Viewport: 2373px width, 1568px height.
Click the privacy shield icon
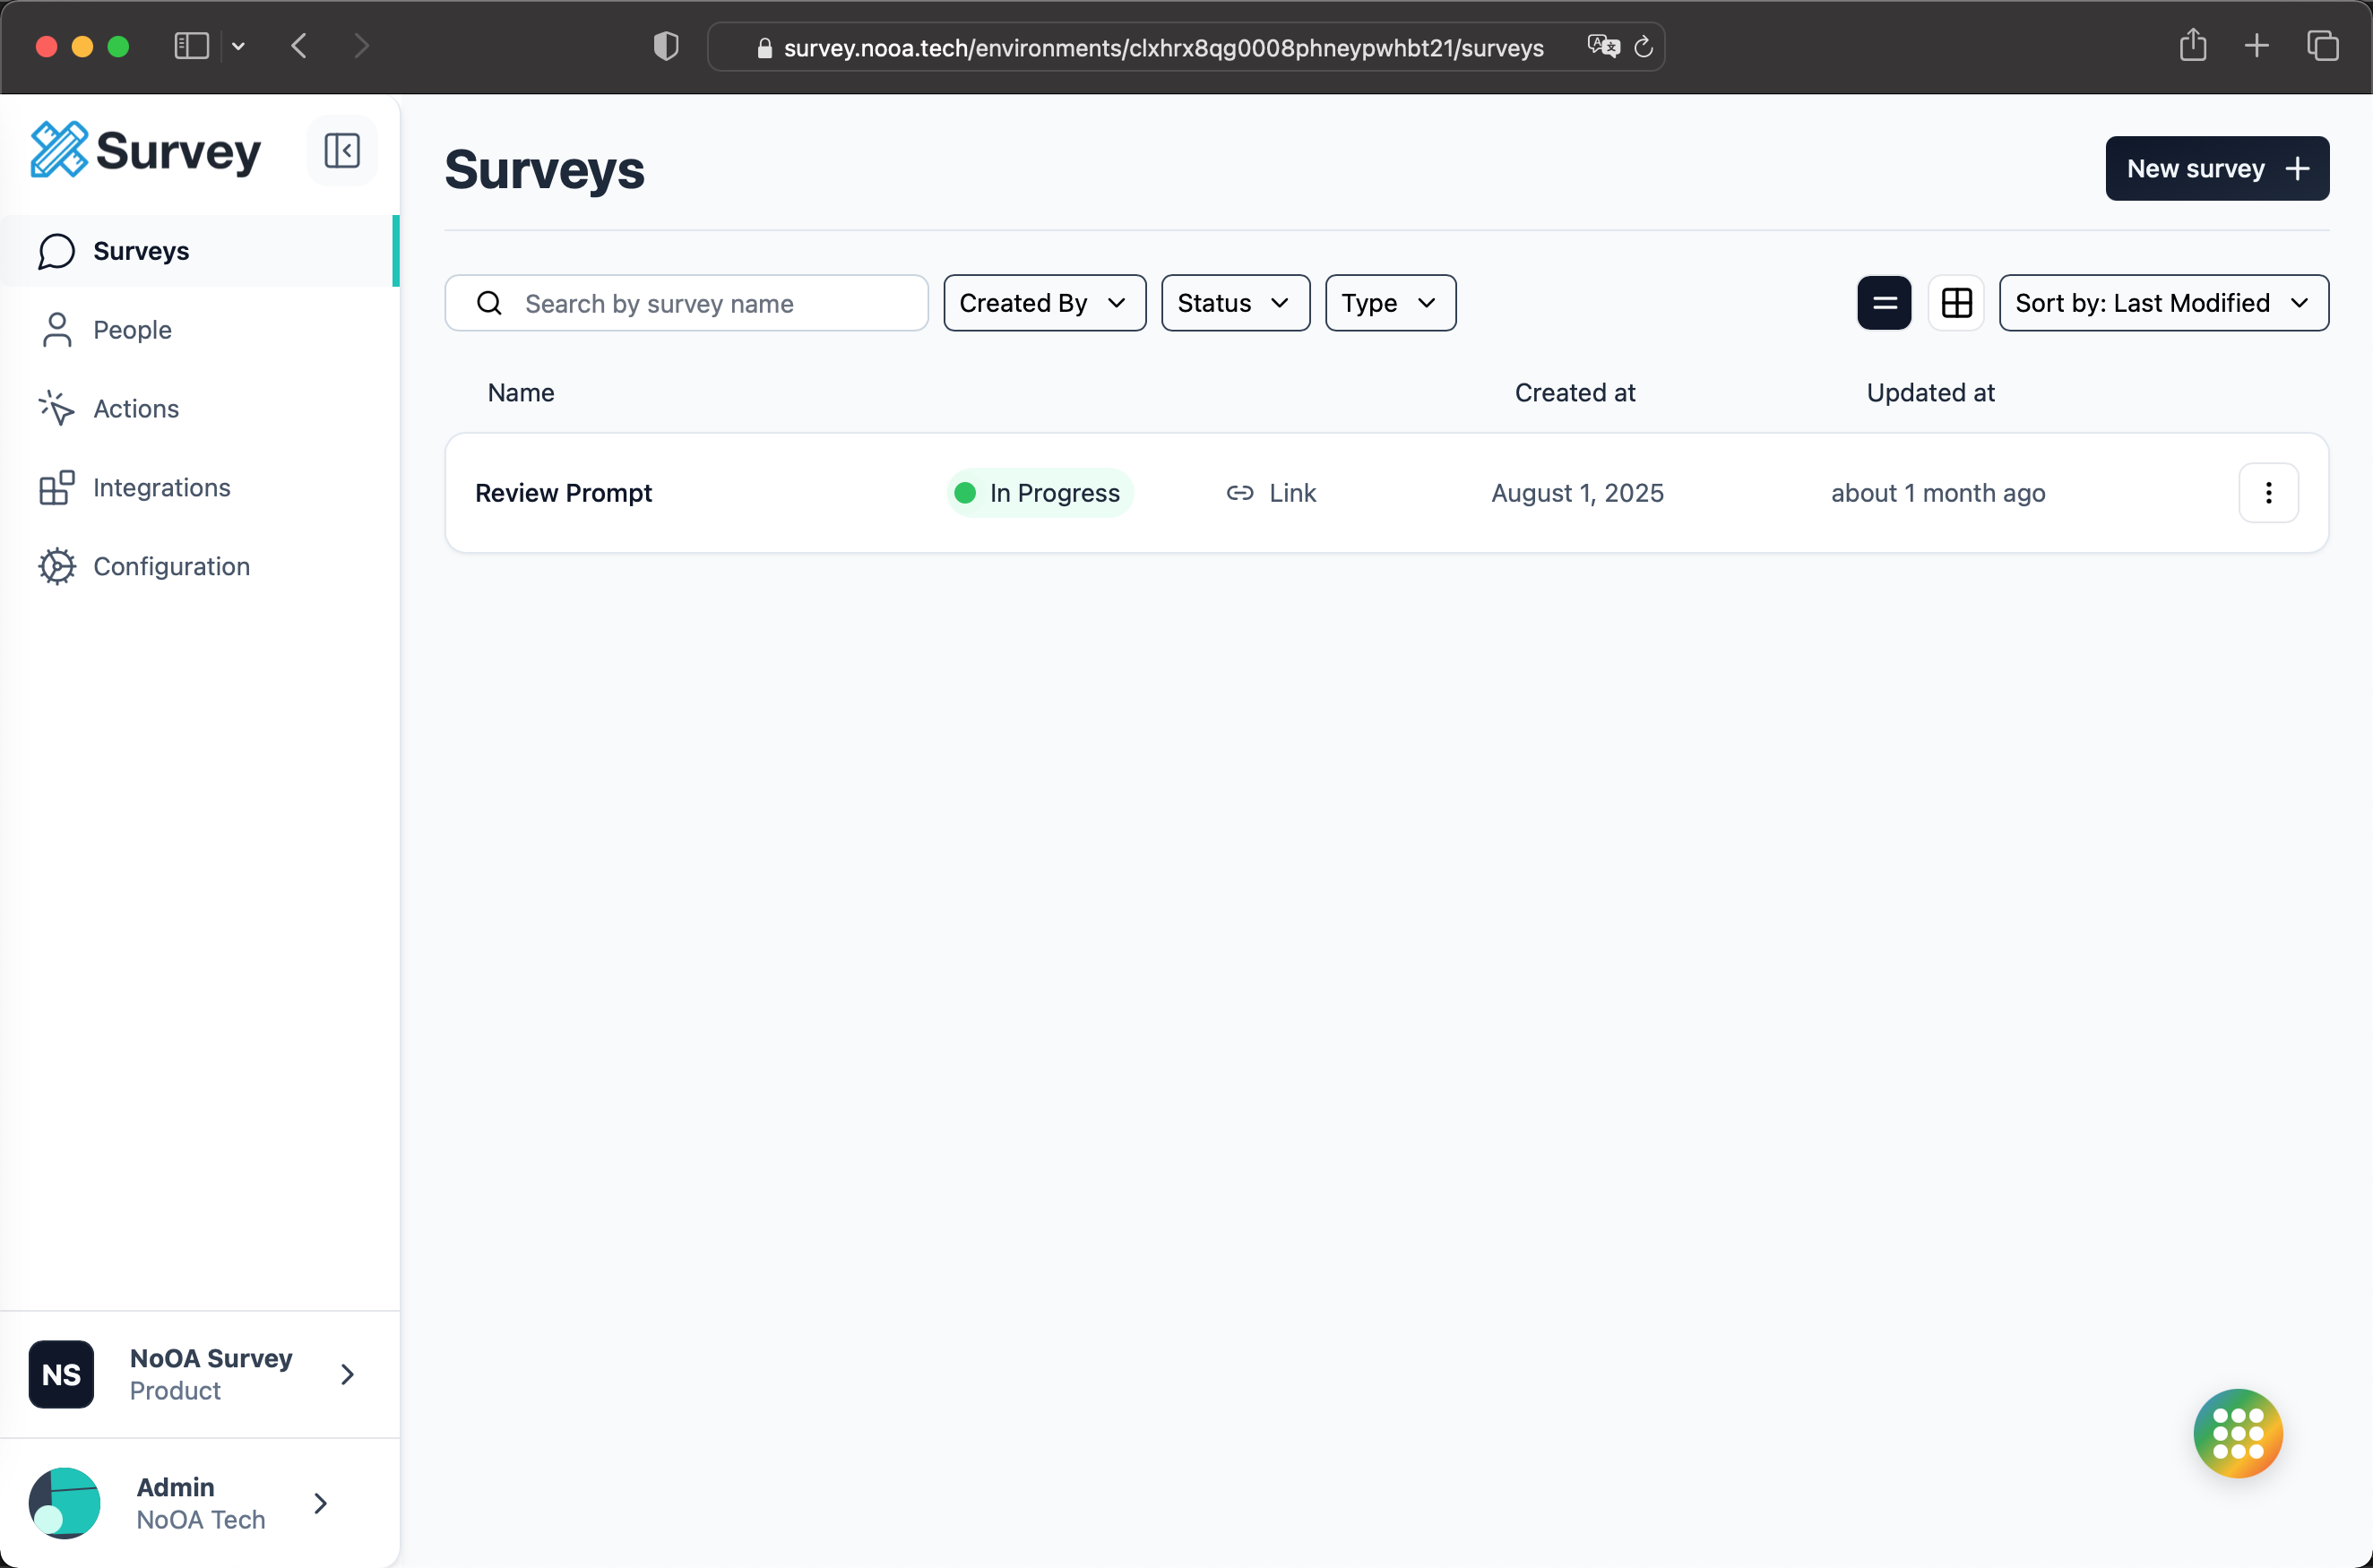pos(666,47)
